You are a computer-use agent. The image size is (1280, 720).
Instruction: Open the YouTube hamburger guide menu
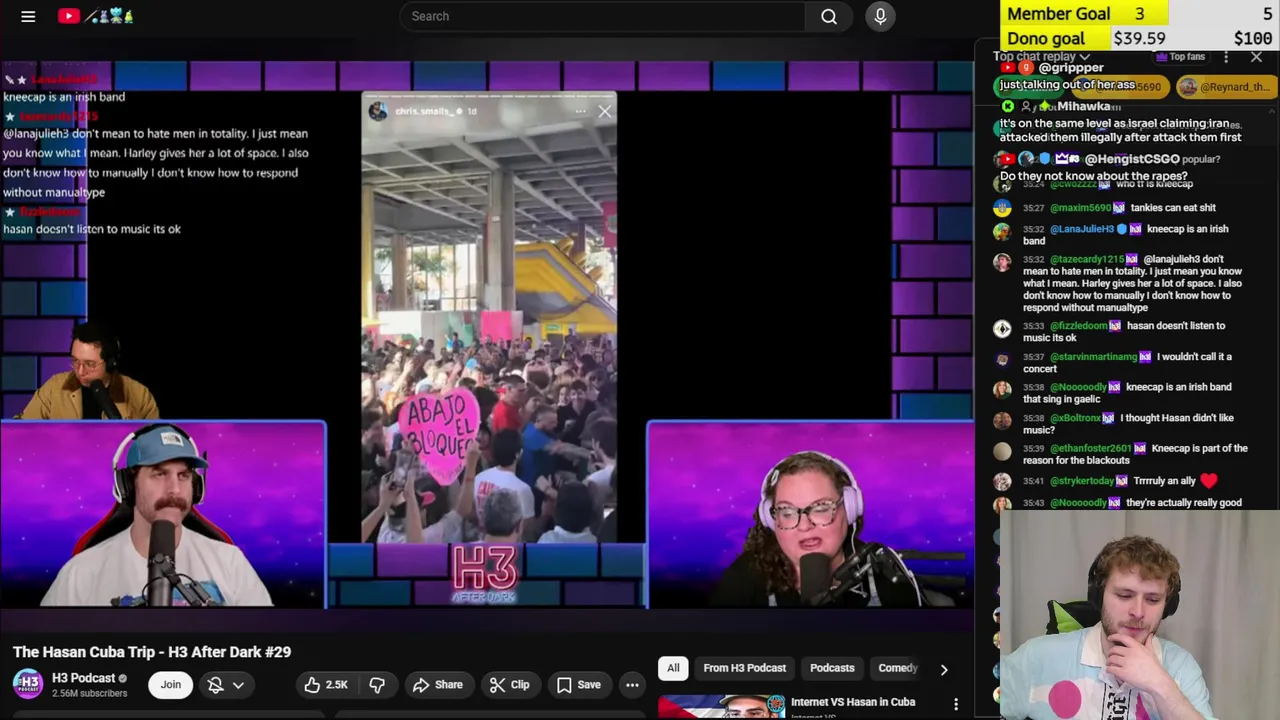click(x=28, y=16)
